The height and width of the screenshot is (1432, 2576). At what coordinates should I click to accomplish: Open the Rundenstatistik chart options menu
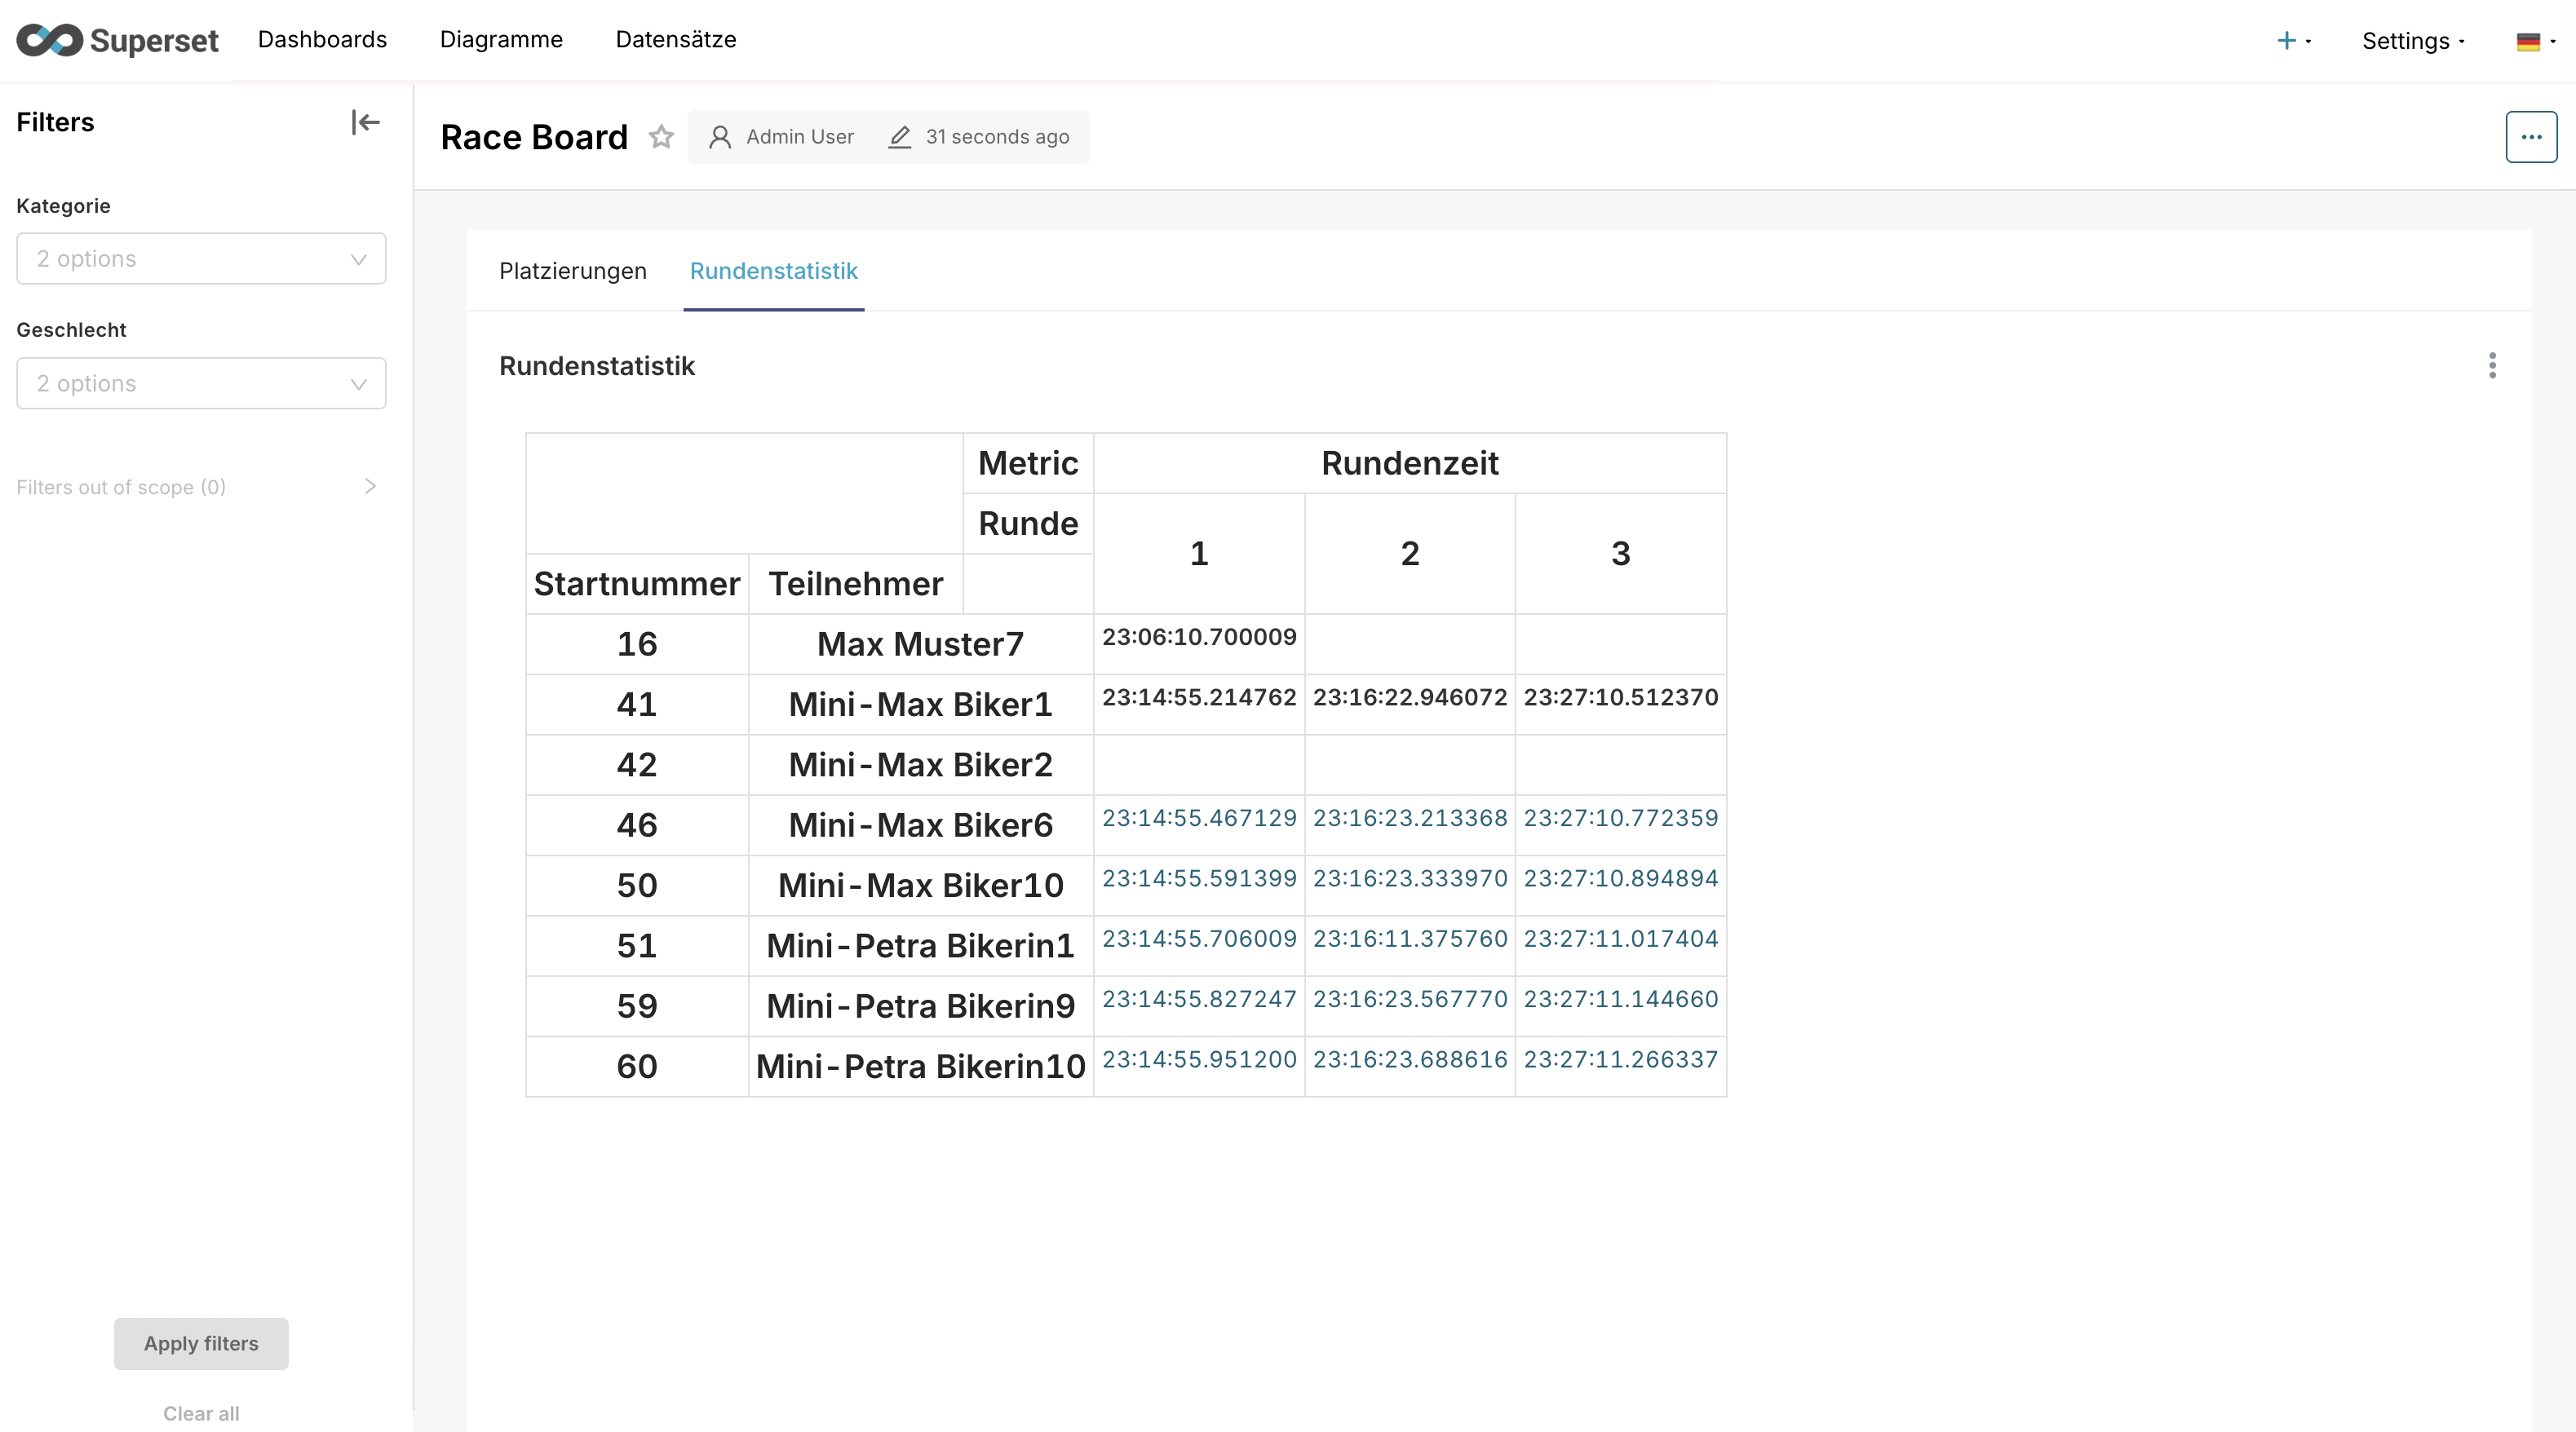2493,366
